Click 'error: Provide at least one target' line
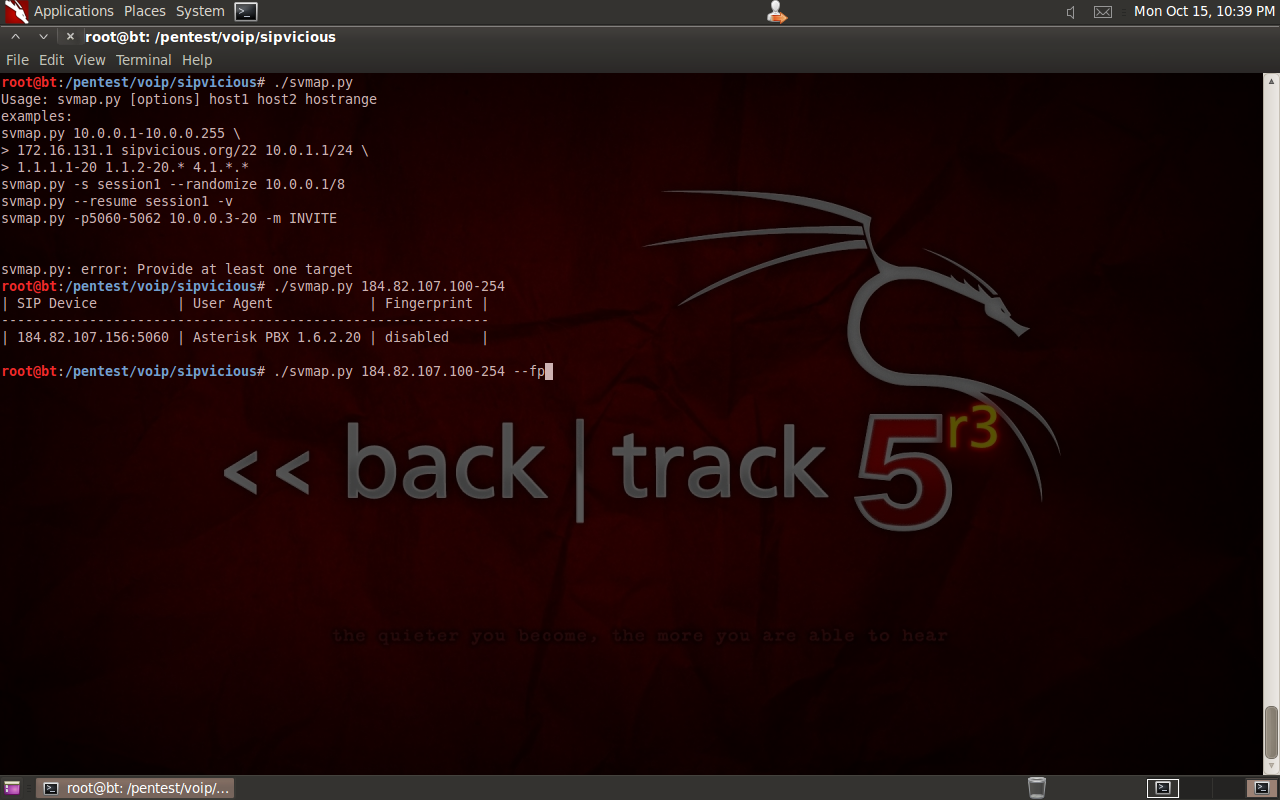1280x800 pixels. coord(177,269)
